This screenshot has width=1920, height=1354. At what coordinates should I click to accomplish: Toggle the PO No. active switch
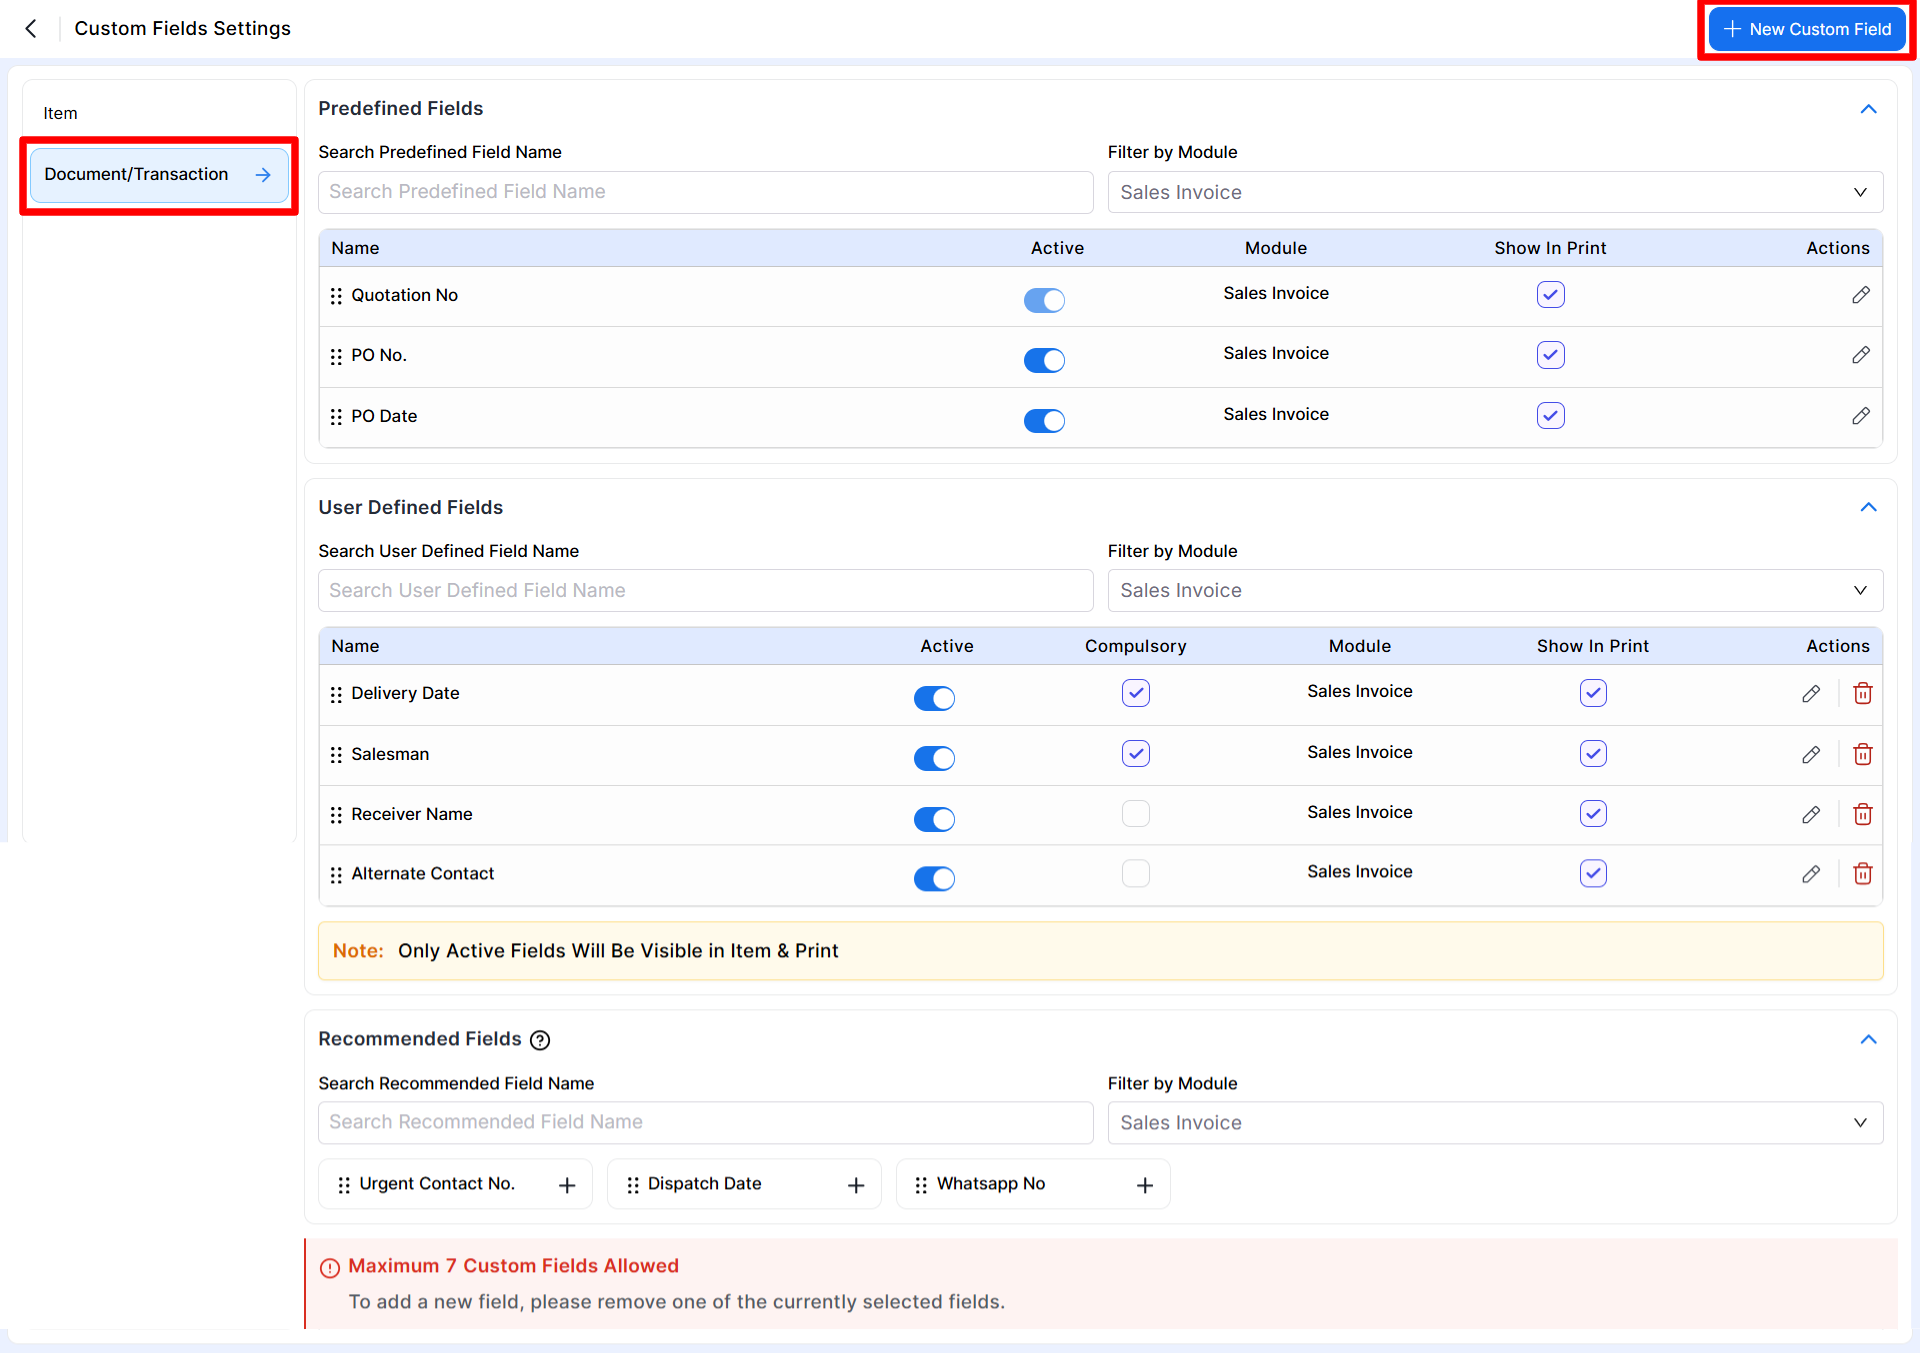tap(1044, 360)
